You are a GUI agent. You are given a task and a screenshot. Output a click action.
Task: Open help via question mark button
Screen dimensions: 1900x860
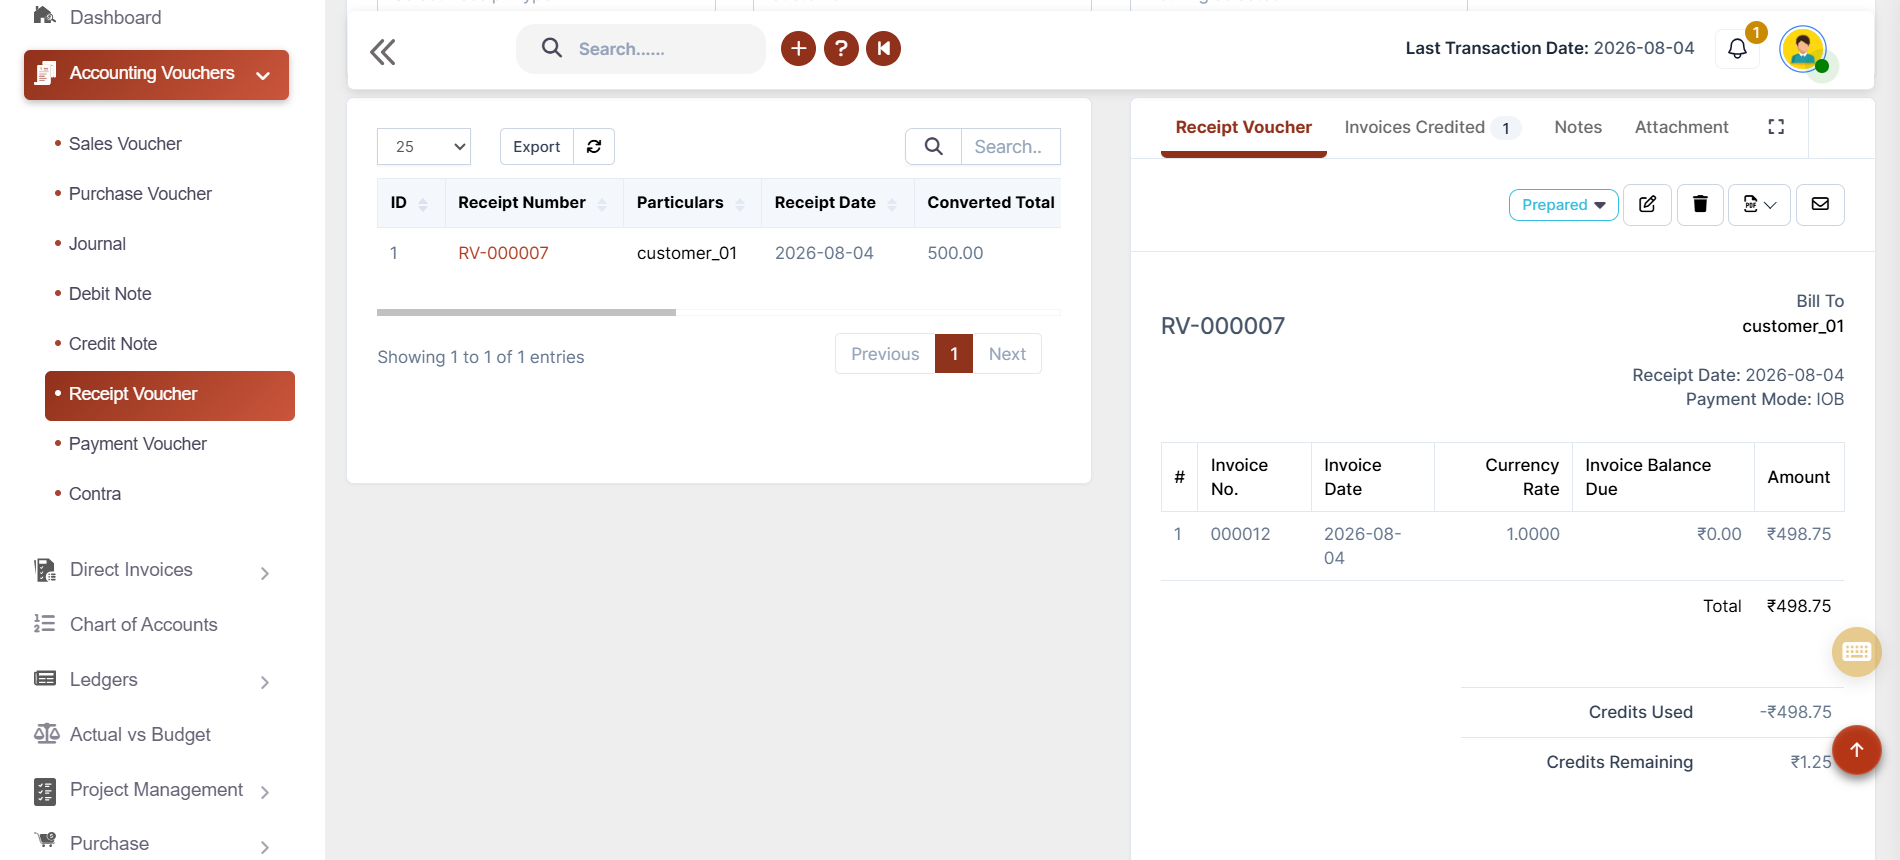(841, 48)
